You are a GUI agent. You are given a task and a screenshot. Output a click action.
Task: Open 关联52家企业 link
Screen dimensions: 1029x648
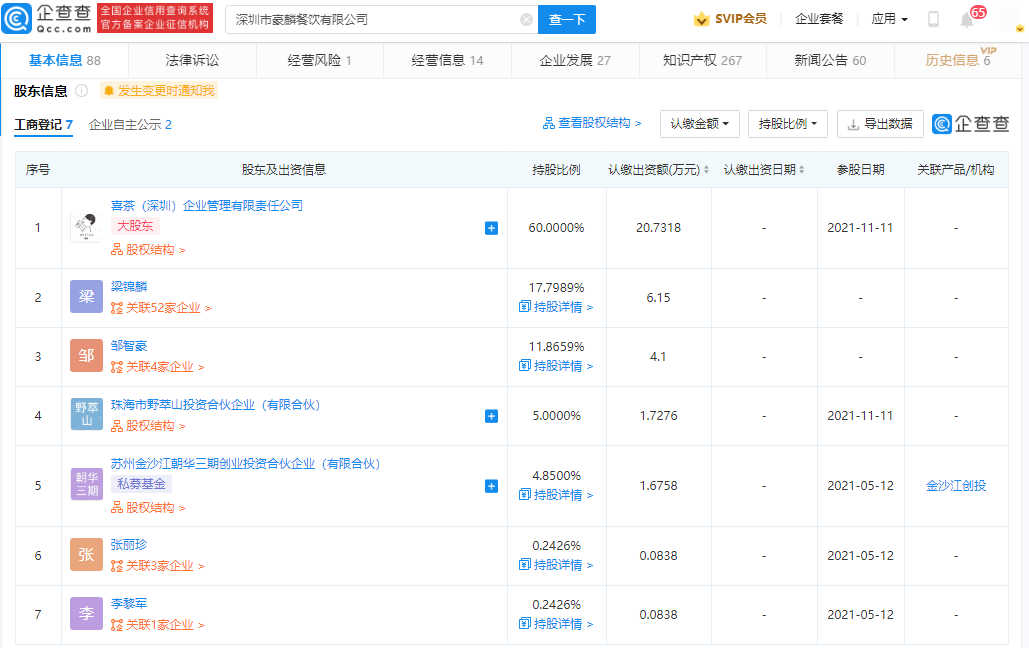(x=161, y=308)
